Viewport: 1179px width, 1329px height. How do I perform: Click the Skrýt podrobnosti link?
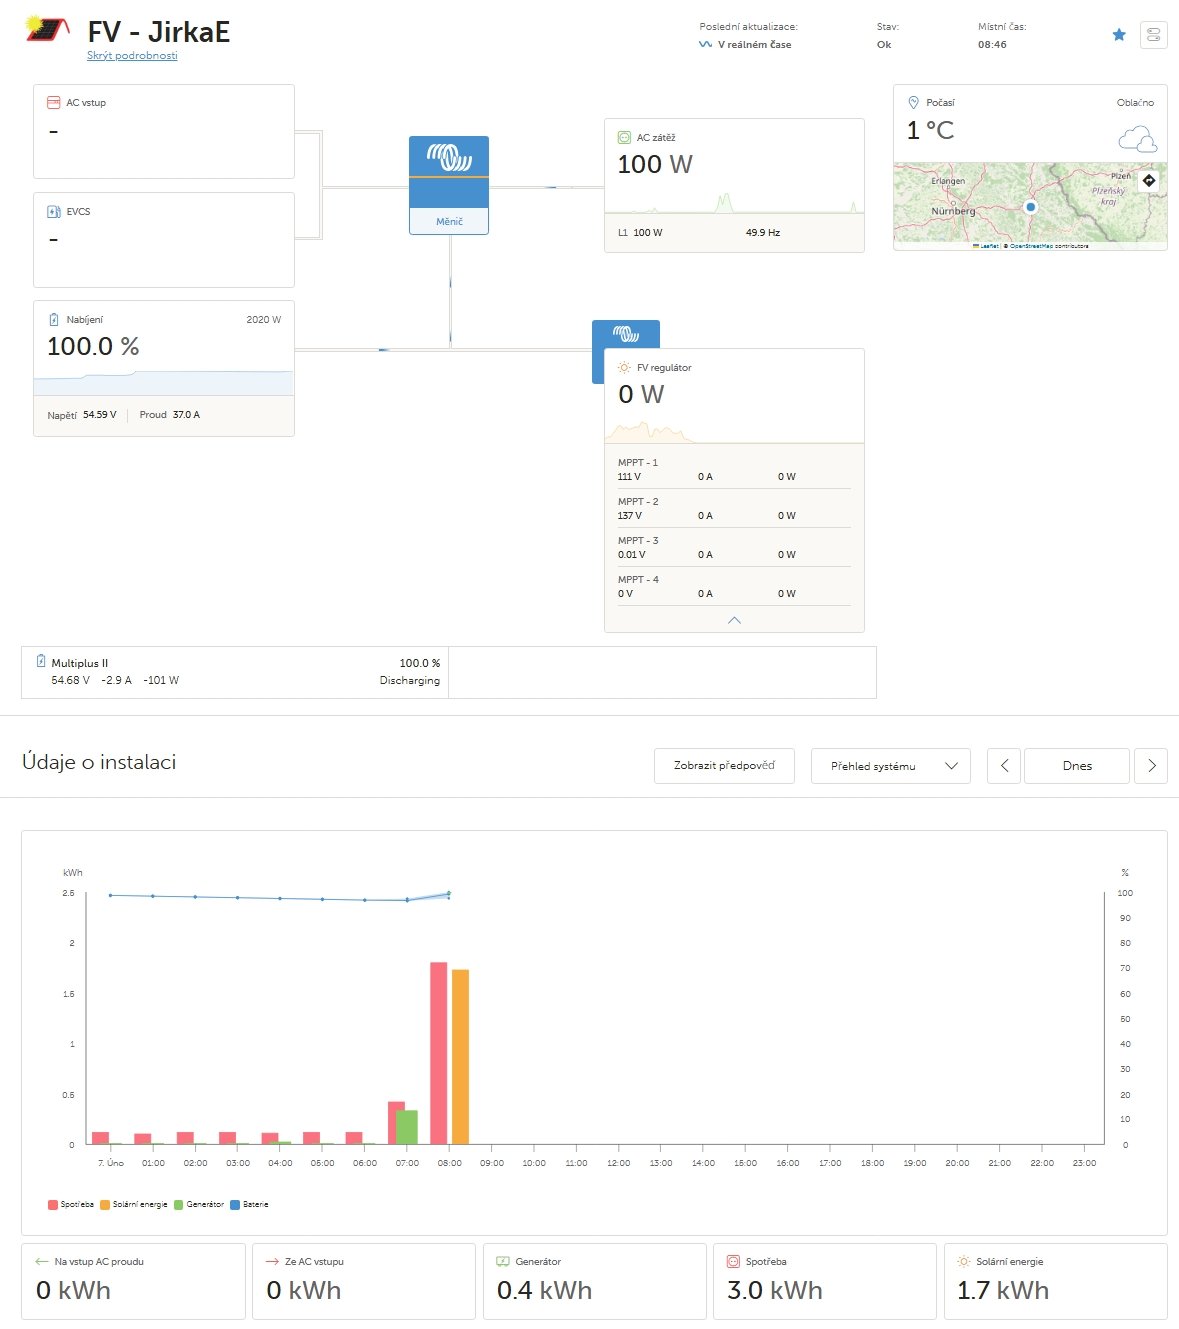(x=132, y=56)
